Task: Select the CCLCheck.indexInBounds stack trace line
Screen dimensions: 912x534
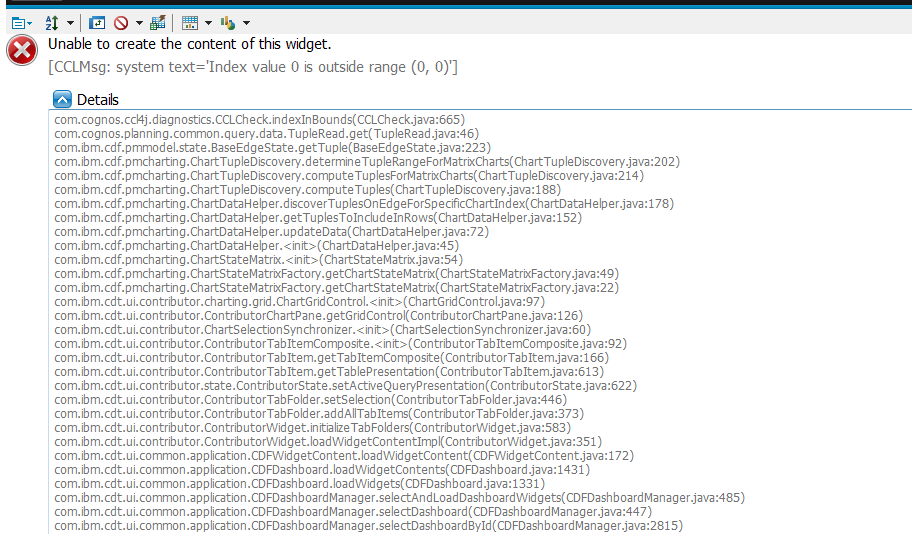Action: click(x=259, y=120)
